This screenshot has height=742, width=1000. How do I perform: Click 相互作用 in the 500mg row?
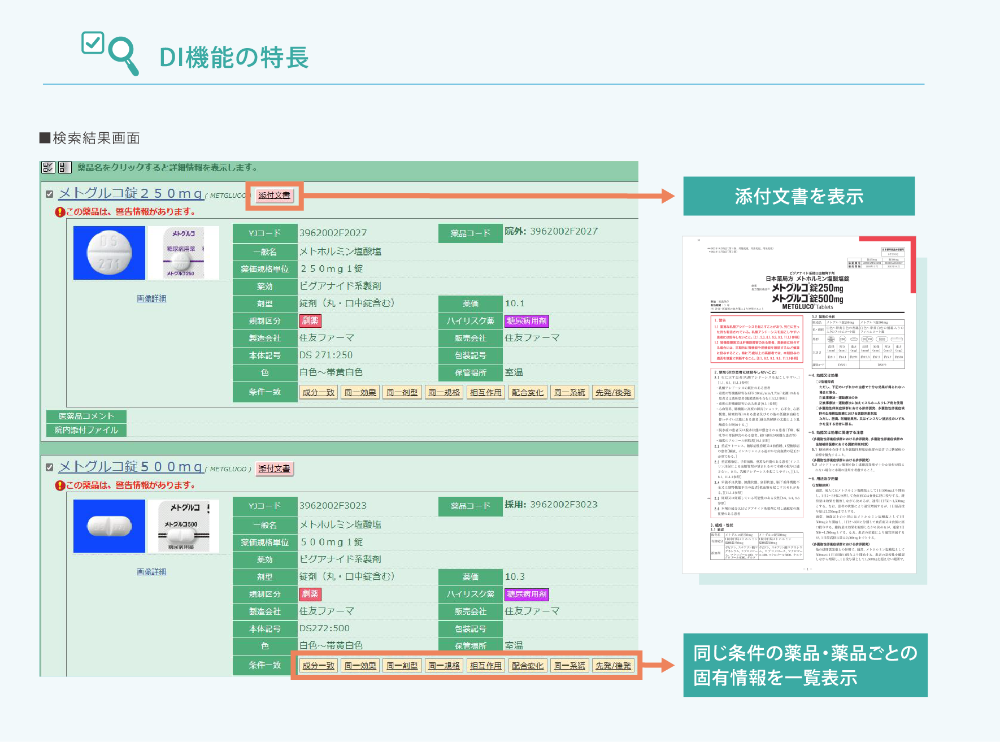tap(486, 666)
